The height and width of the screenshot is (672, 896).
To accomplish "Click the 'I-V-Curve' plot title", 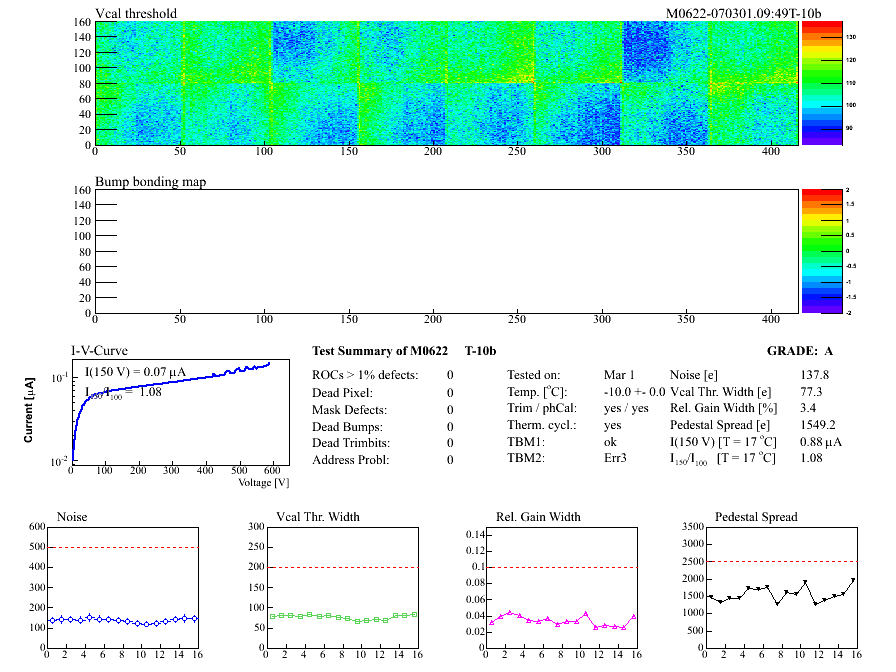I will [x=99, y=351].
